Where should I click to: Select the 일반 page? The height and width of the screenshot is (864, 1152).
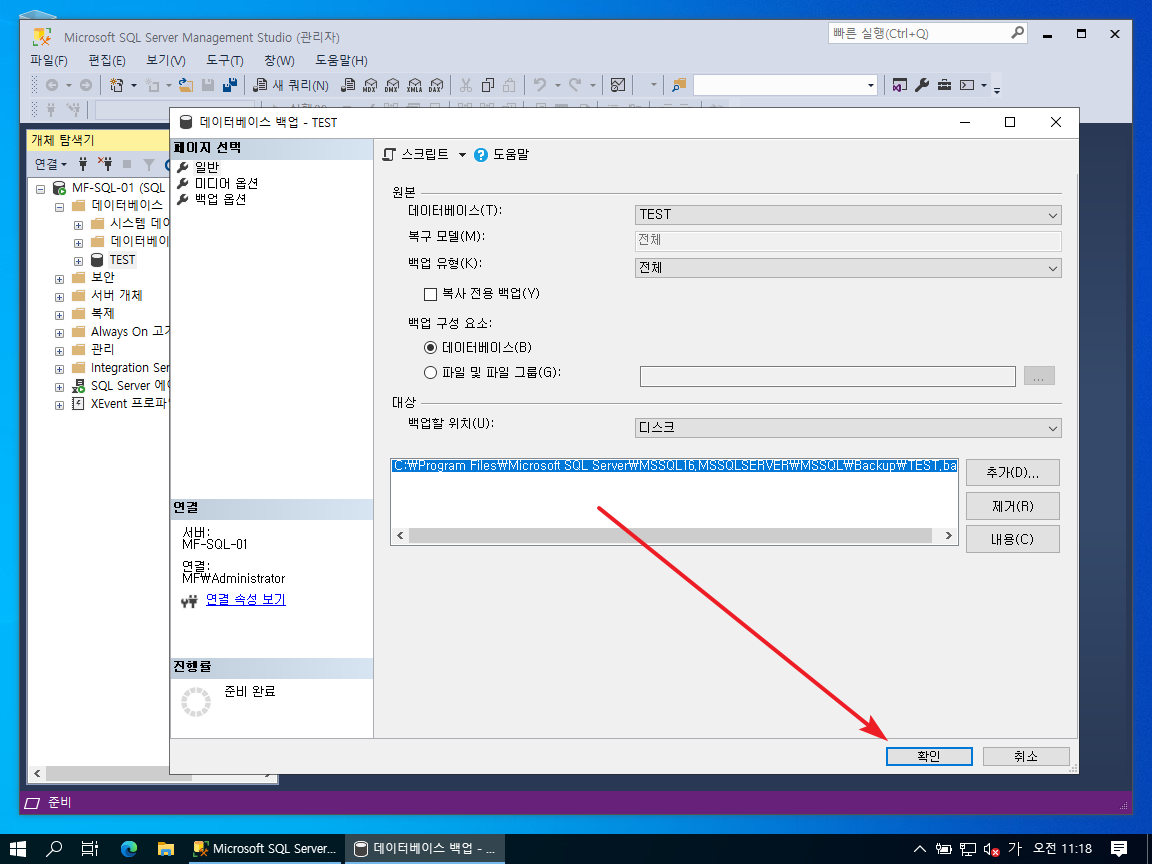coord(206,167)
